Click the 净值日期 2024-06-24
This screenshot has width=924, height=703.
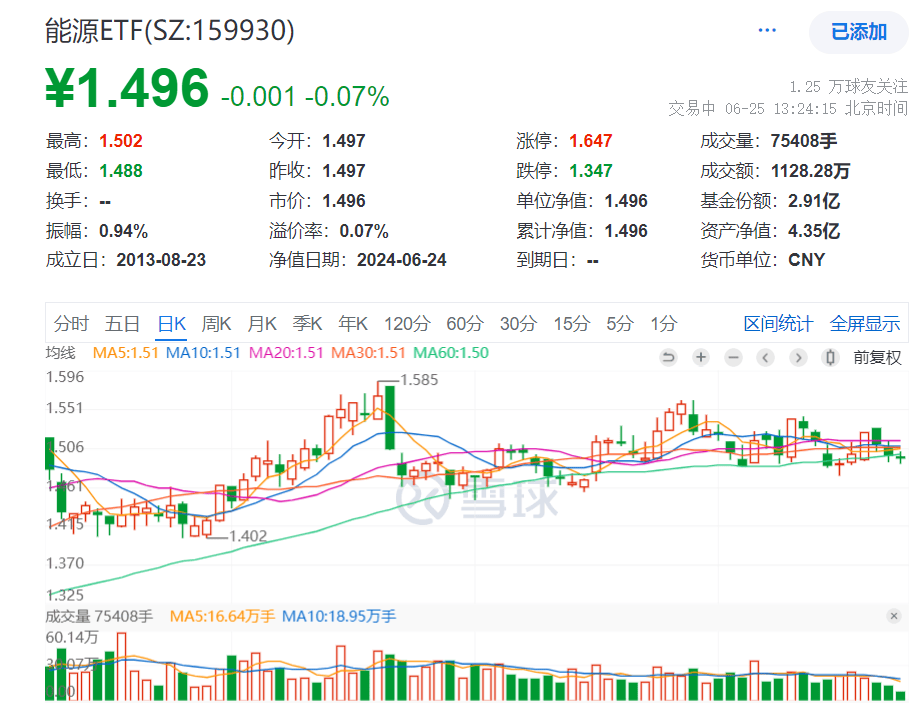tap(401, 260)
